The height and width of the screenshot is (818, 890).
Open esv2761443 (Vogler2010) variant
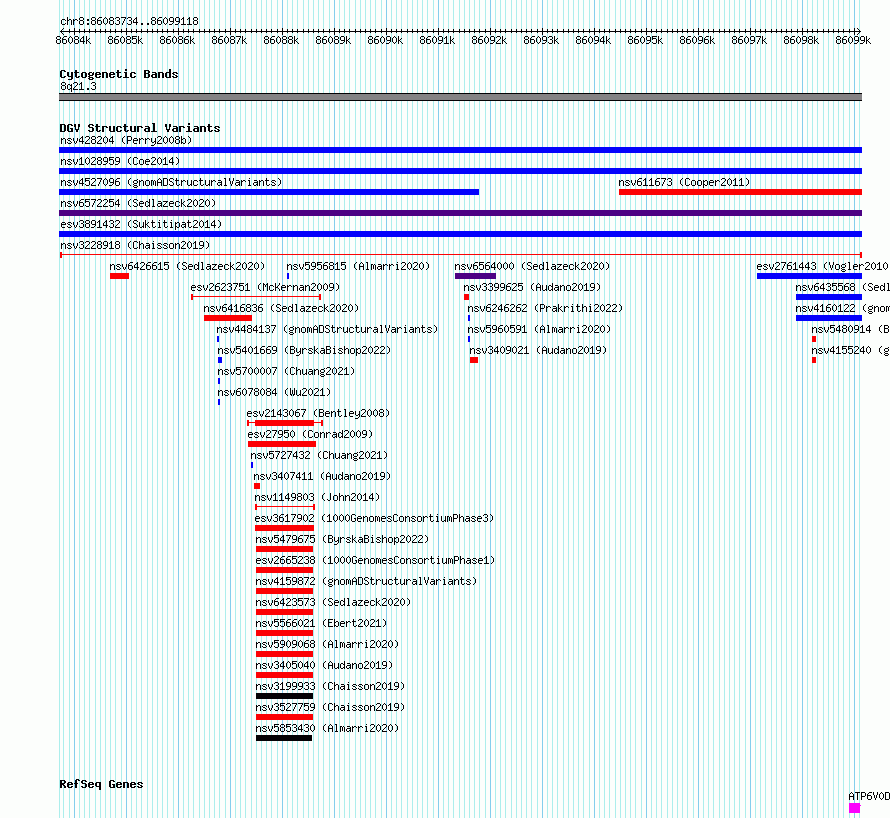pyautogui.click(x=822, y=266)
